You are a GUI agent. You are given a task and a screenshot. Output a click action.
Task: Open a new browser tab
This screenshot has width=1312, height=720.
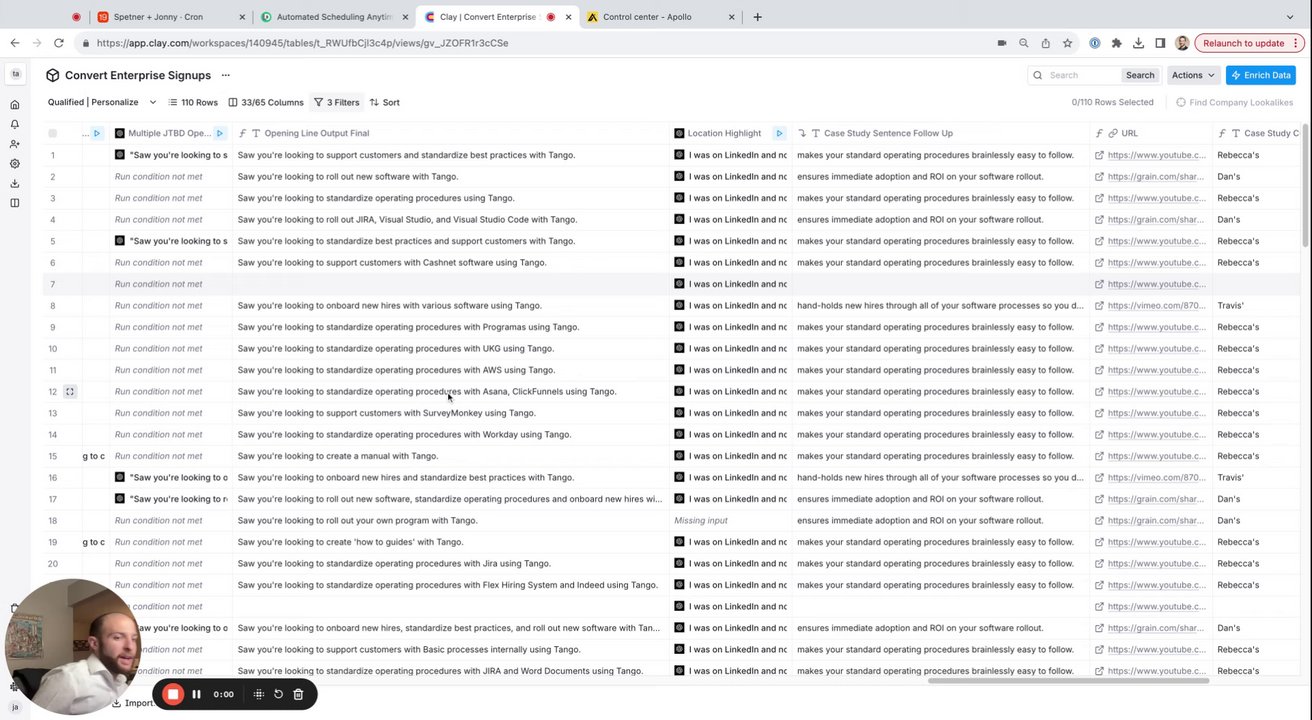click(x=757, y=17)
